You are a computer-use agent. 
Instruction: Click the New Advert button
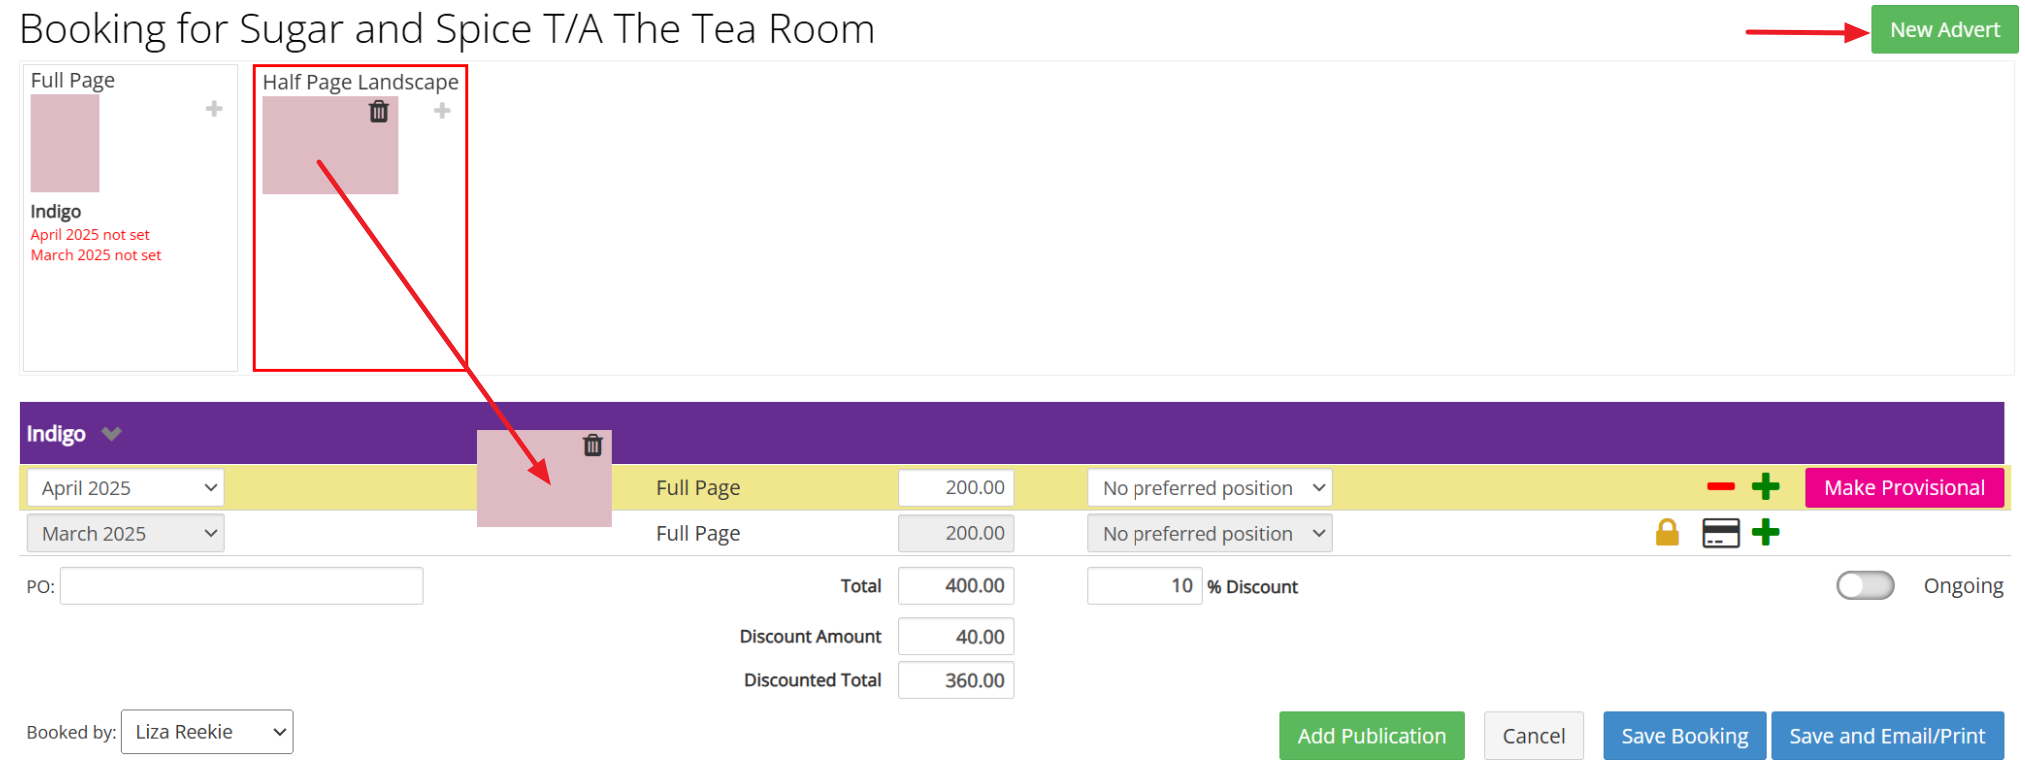point(1944,30)
